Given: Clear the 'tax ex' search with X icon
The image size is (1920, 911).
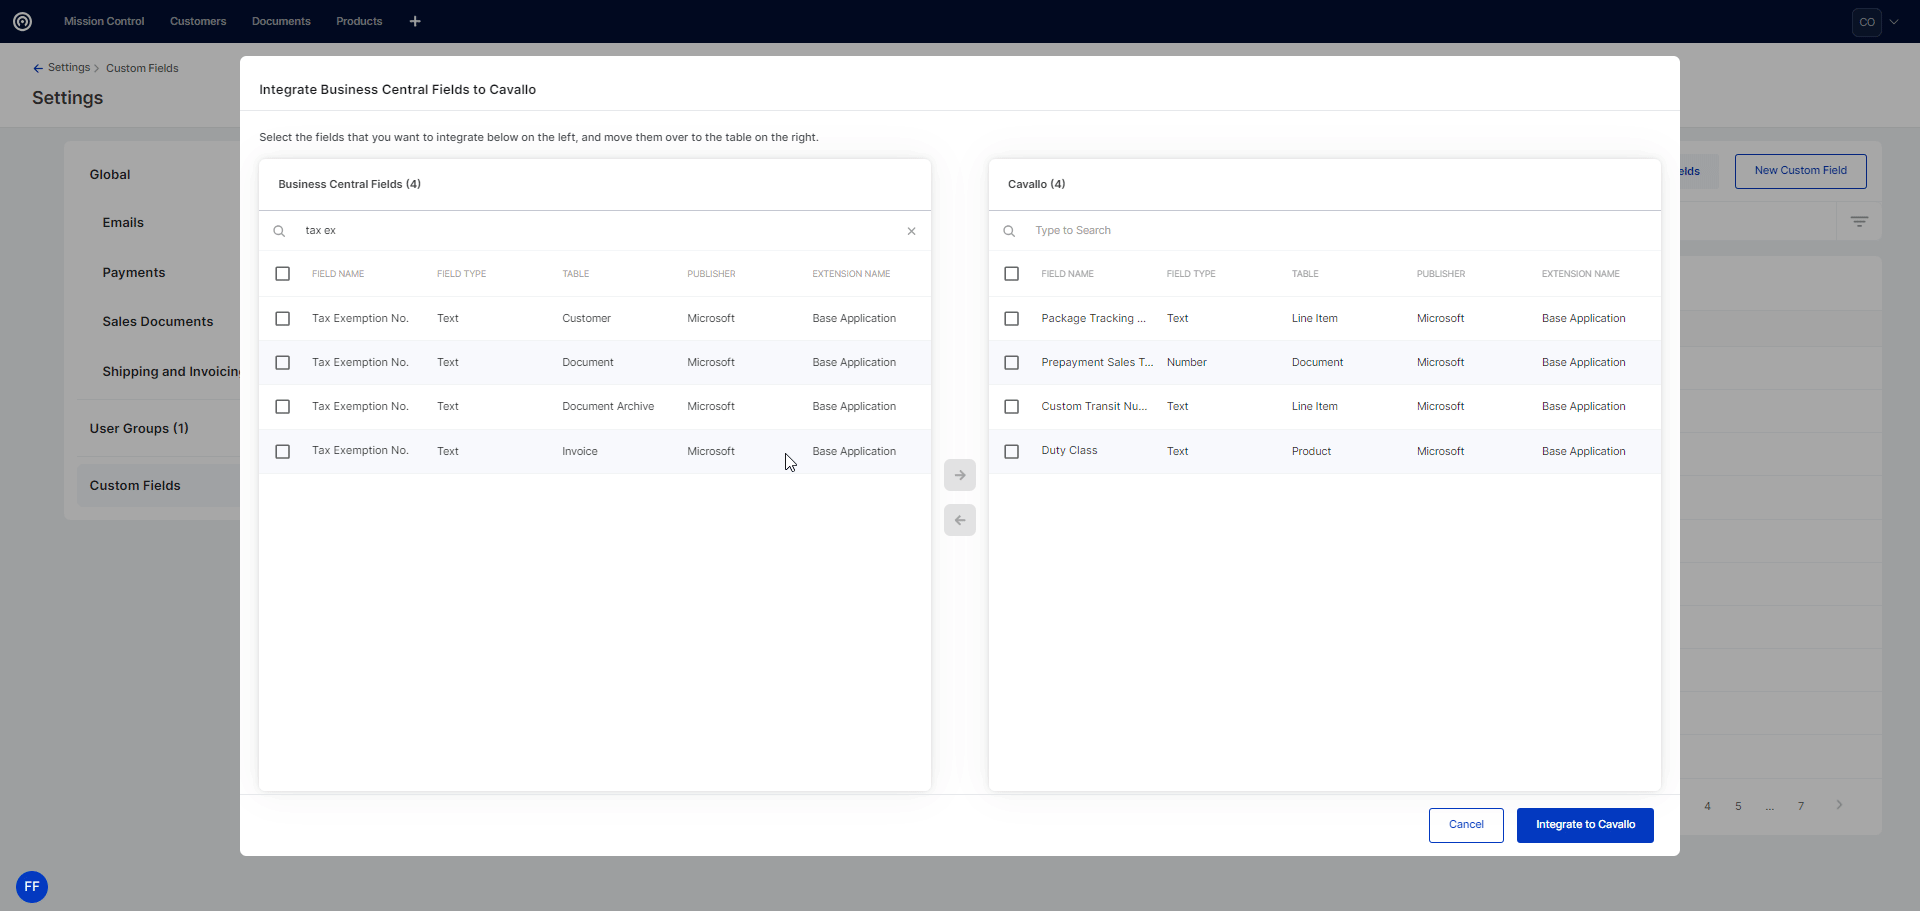Looking at the screenshot, I should click(x=911, y=231).
